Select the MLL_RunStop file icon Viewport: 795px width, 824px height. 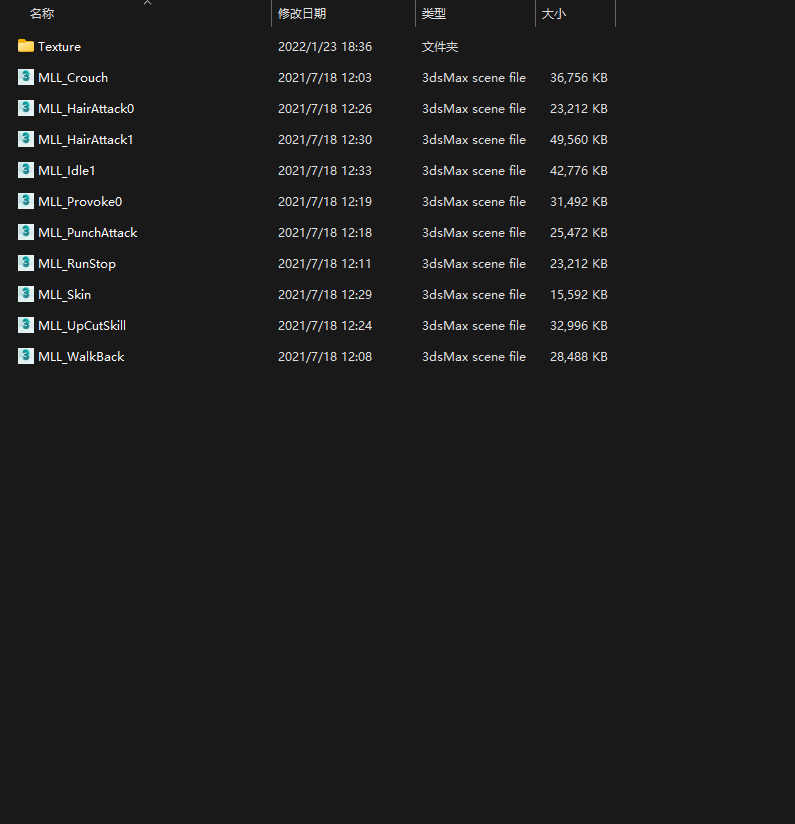26,263
